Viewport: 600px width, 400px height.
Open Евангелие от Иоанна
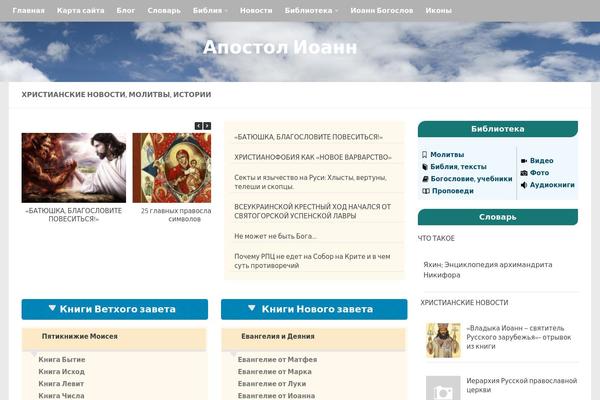276,396
